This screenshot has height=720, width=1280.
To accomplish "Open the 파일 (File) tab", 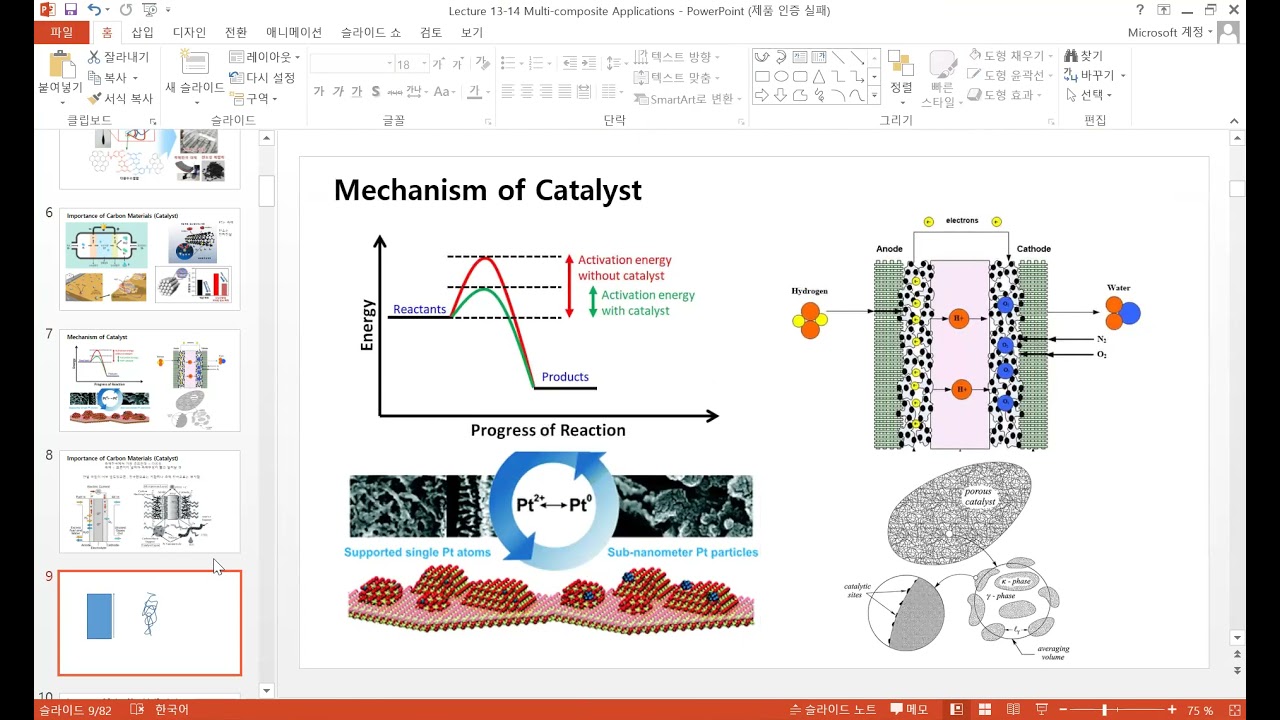I will [61, 32].
